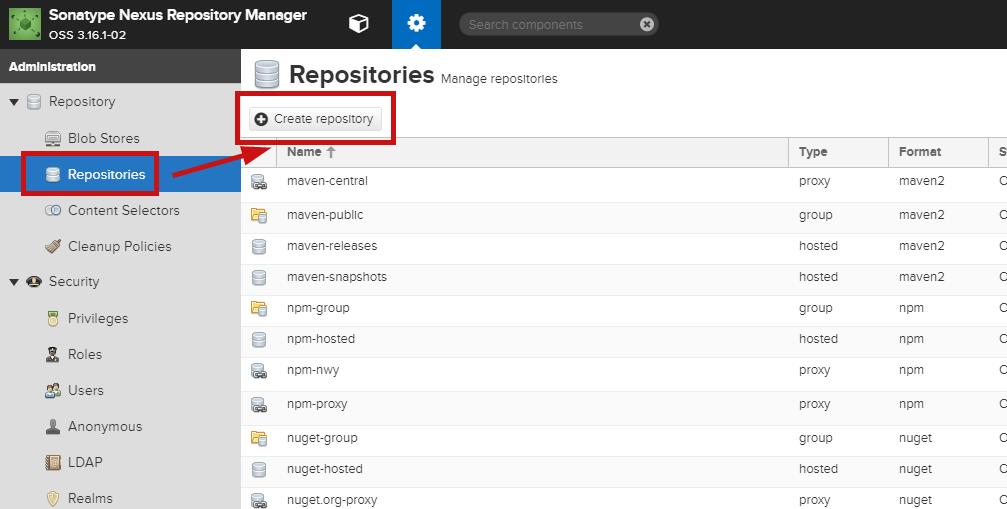Click the Security officer icon

[x=33, y=282]
